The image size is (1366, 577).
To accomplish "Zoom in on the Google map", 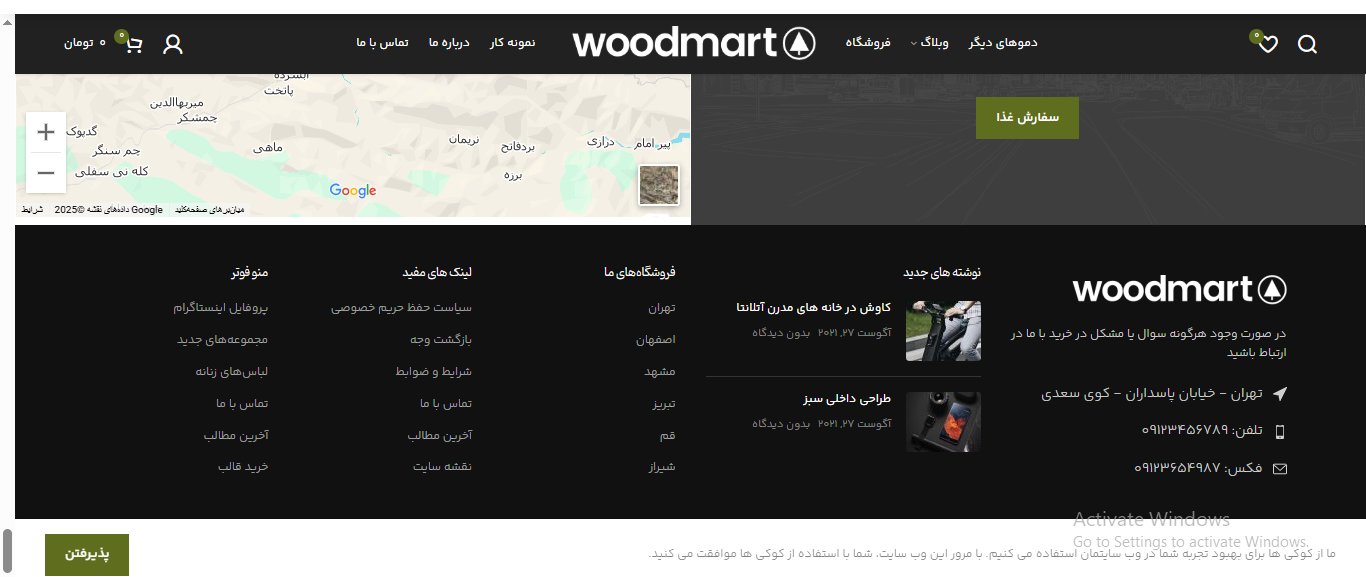I will point(46,131).
